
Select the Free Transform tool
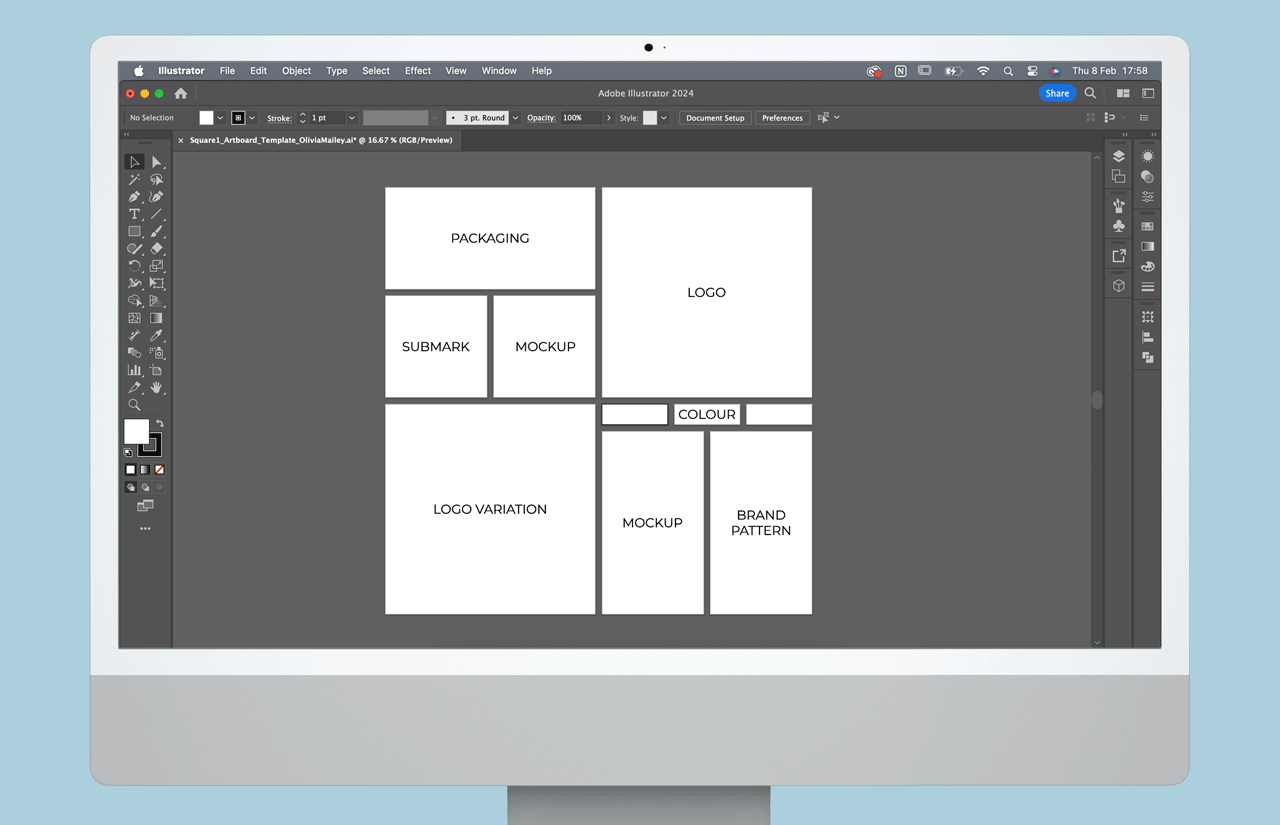(x=156, y=283)
